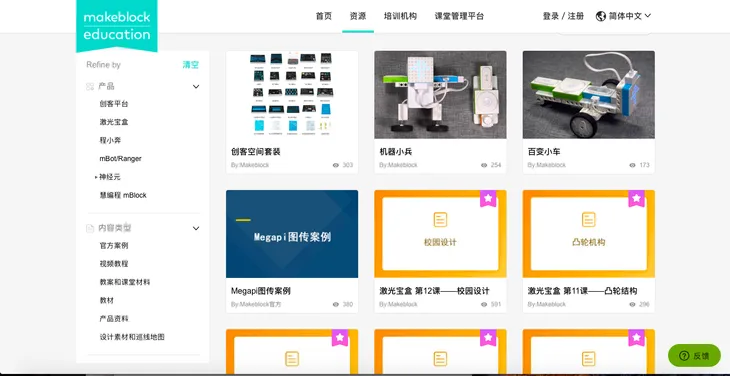Select the 资源 navigation tab

click(358, 16)
